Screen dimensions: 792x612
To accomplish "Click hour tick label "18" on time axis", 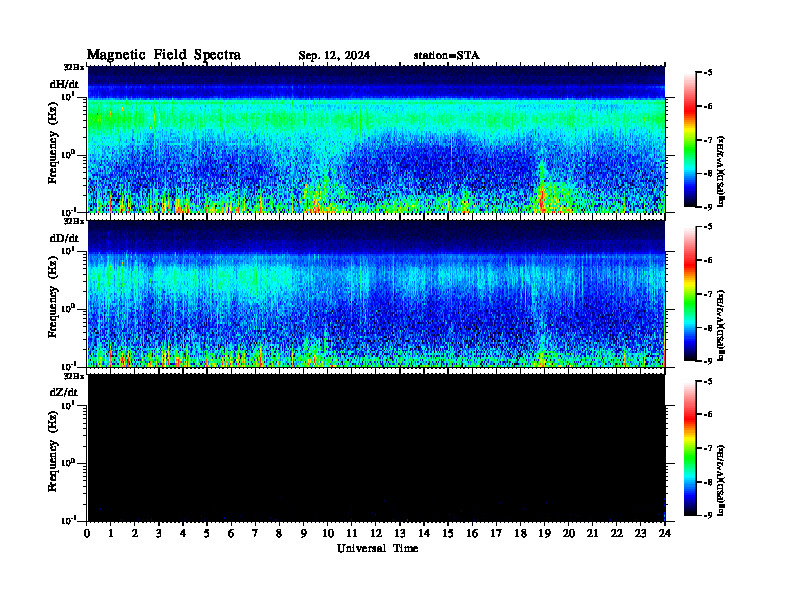I will 520,534.
